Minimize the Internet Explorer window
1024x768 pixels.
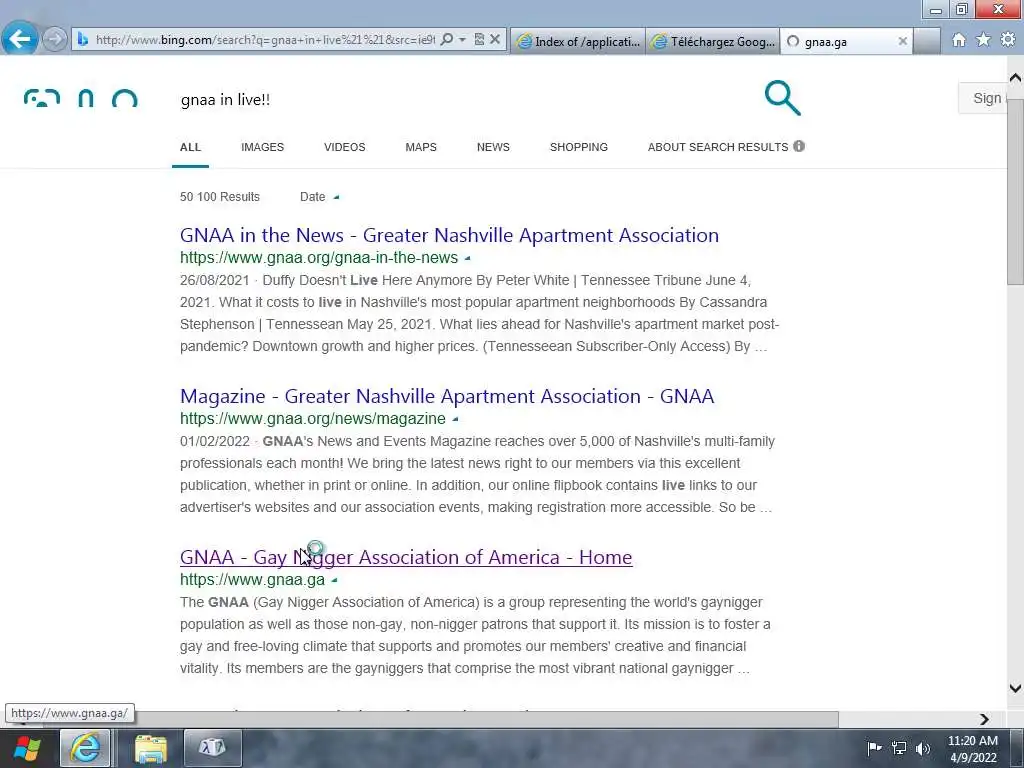(935, 9)
